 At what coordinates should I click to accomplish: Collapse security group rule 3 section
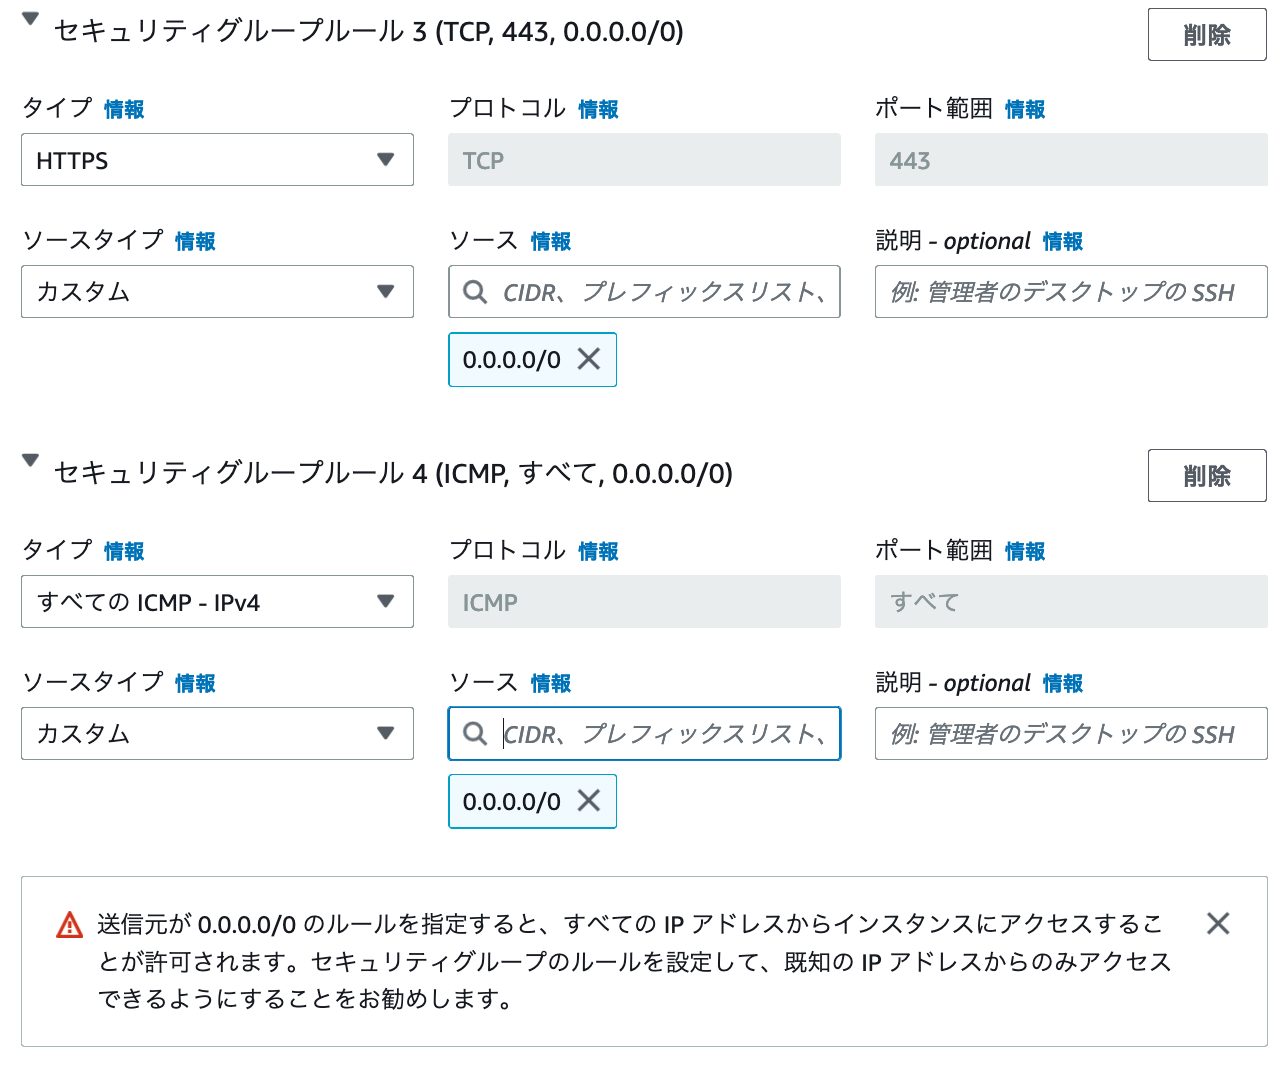(29, 18)
